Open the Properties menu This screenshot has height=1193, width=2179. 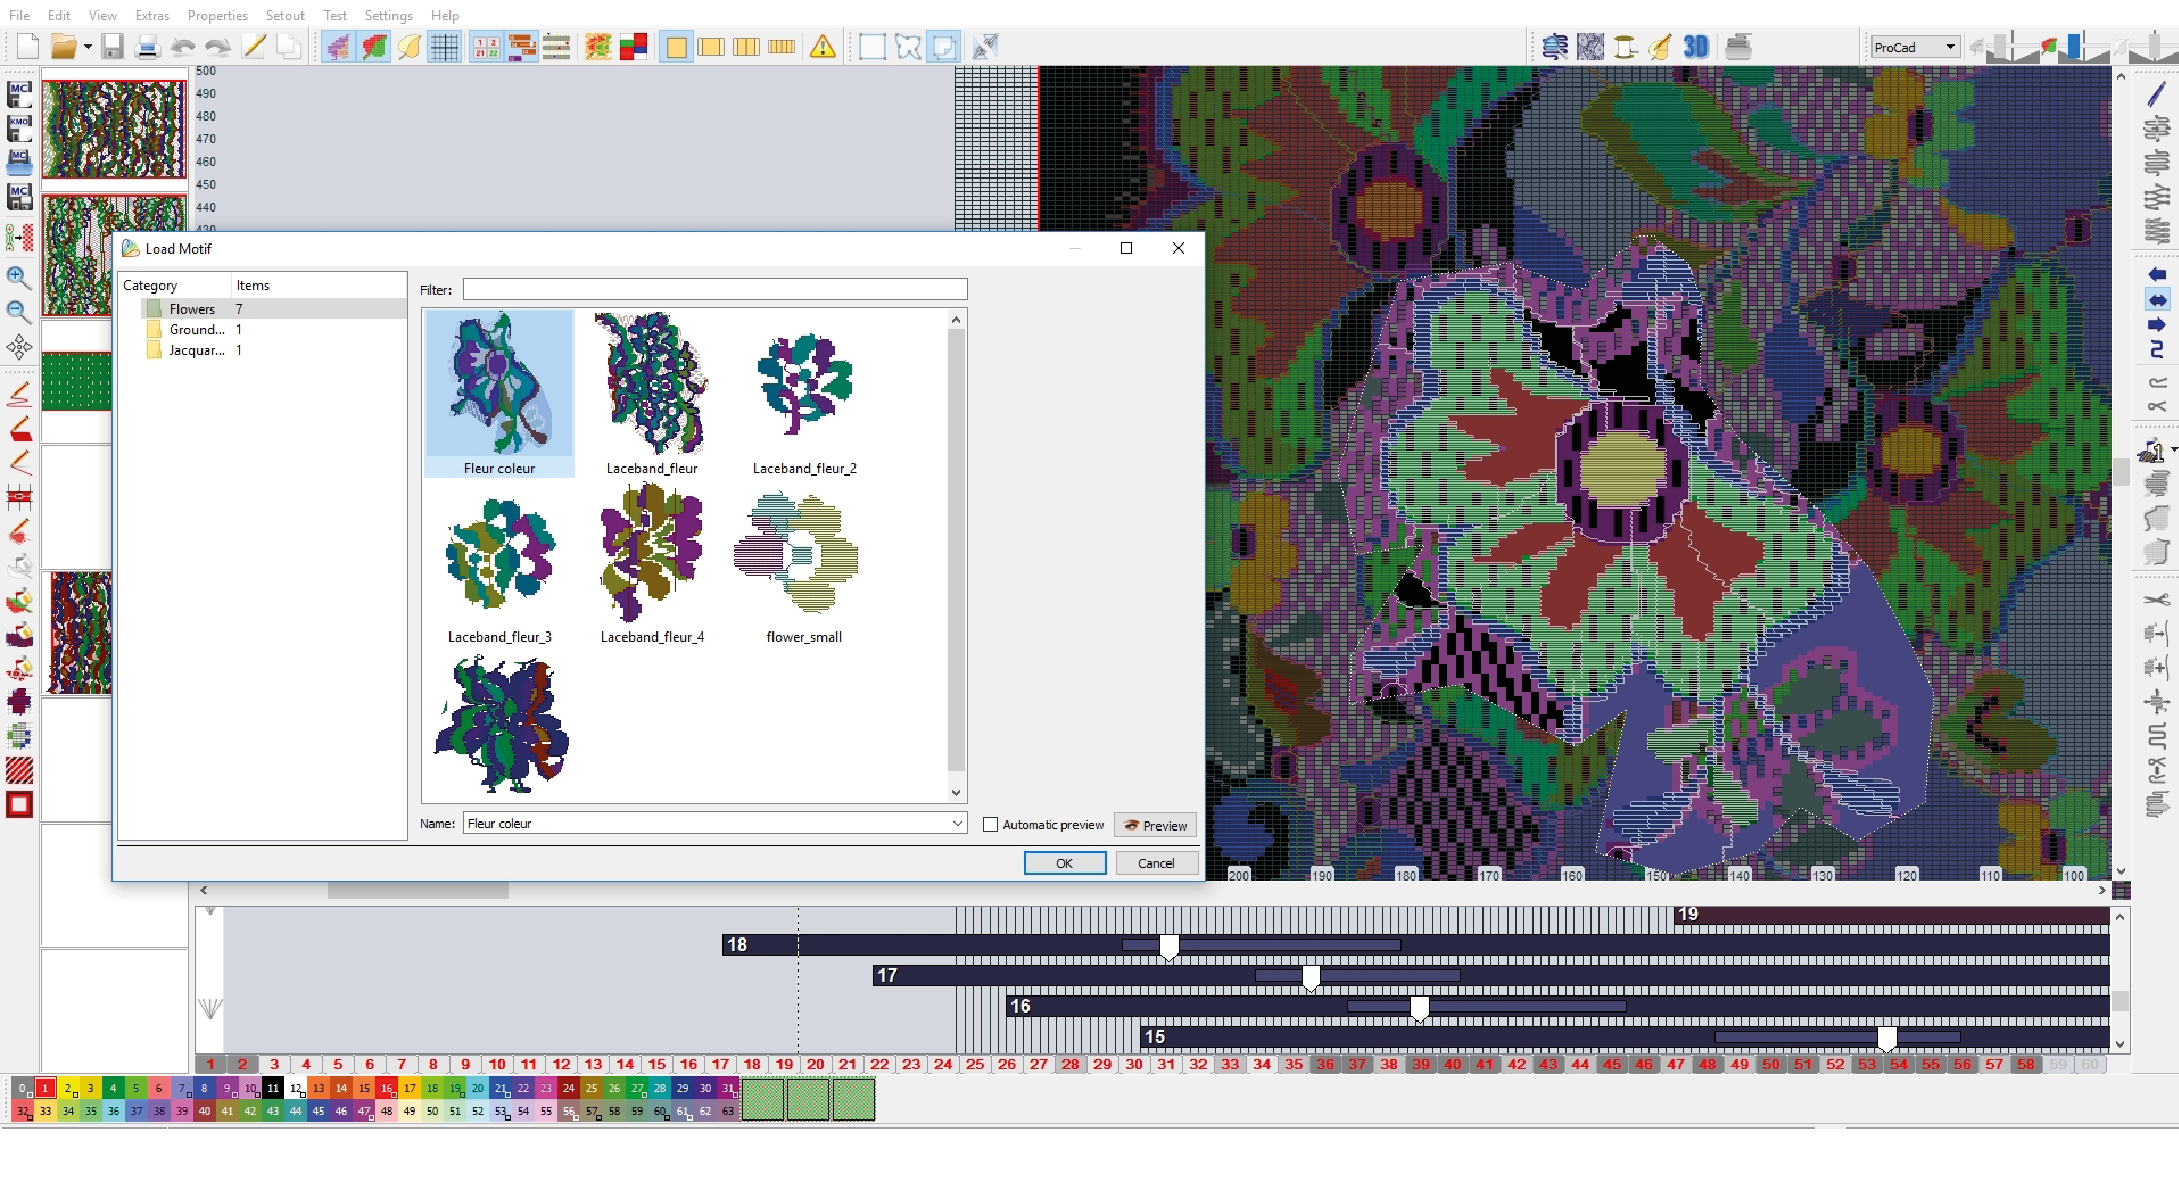217,15
